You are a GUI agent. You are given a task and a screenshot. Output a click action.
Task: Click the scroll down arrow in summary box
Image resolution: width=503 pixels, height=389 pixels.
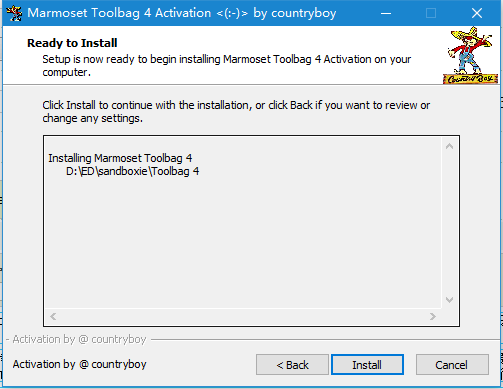[x=449, y=300]
